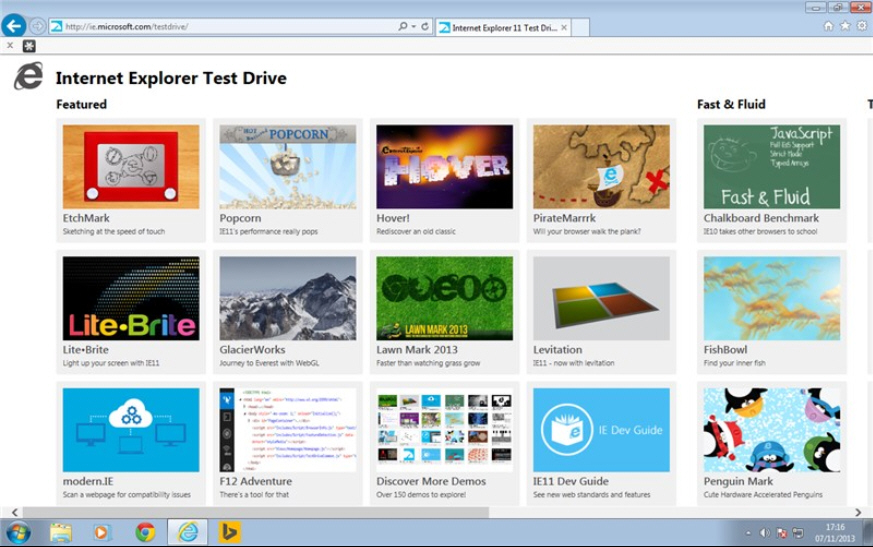Click the Home icon
The height and width of the screenshot is (547, 873).
click(828, 26)
